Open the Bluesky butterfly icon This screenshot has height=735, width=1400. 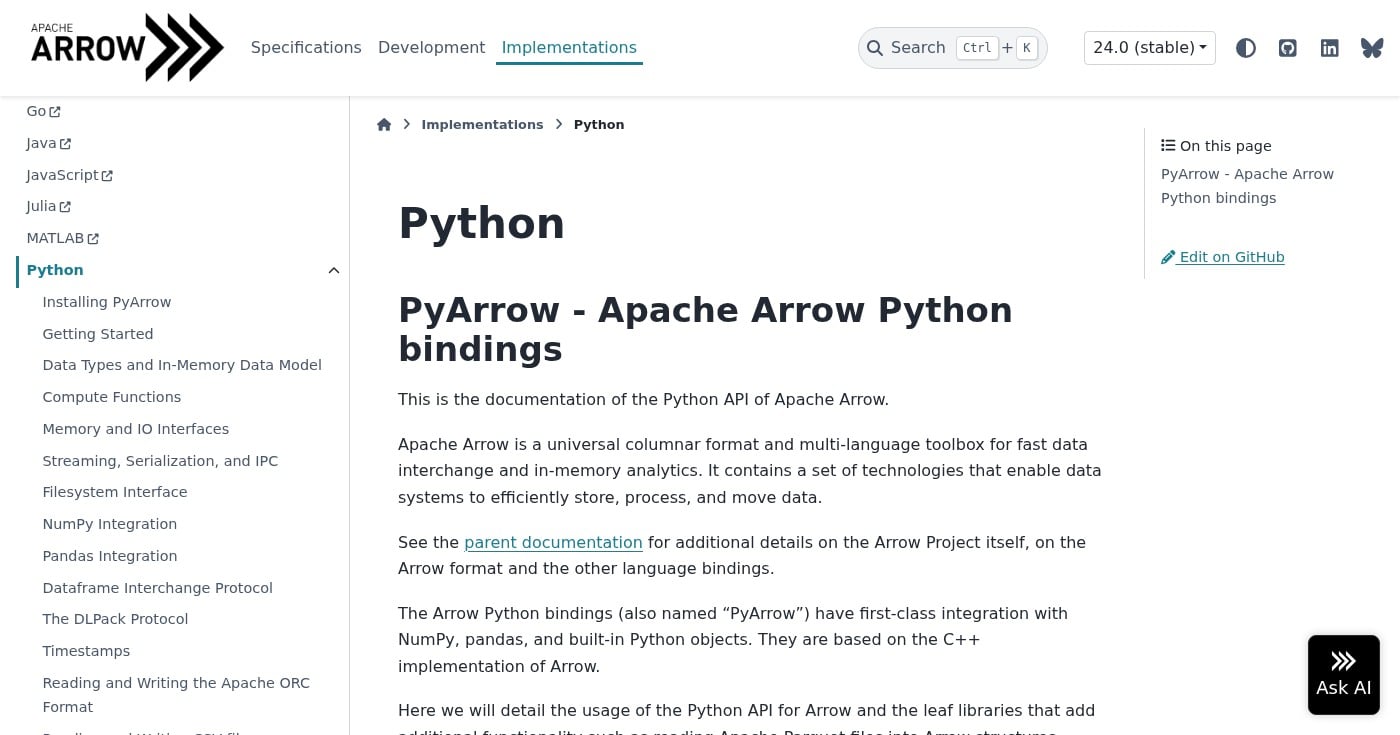[1372, 48]
